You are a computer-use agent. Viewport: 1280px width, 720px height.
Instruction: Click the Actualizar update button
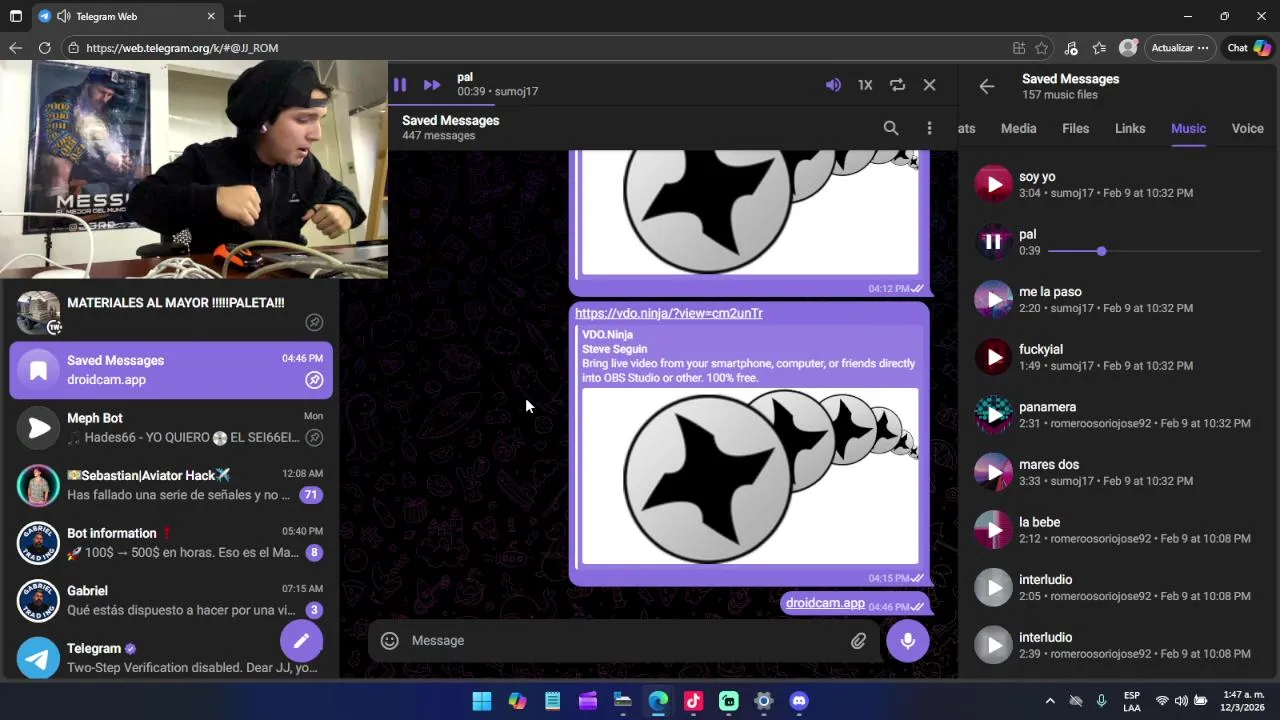1180,47
